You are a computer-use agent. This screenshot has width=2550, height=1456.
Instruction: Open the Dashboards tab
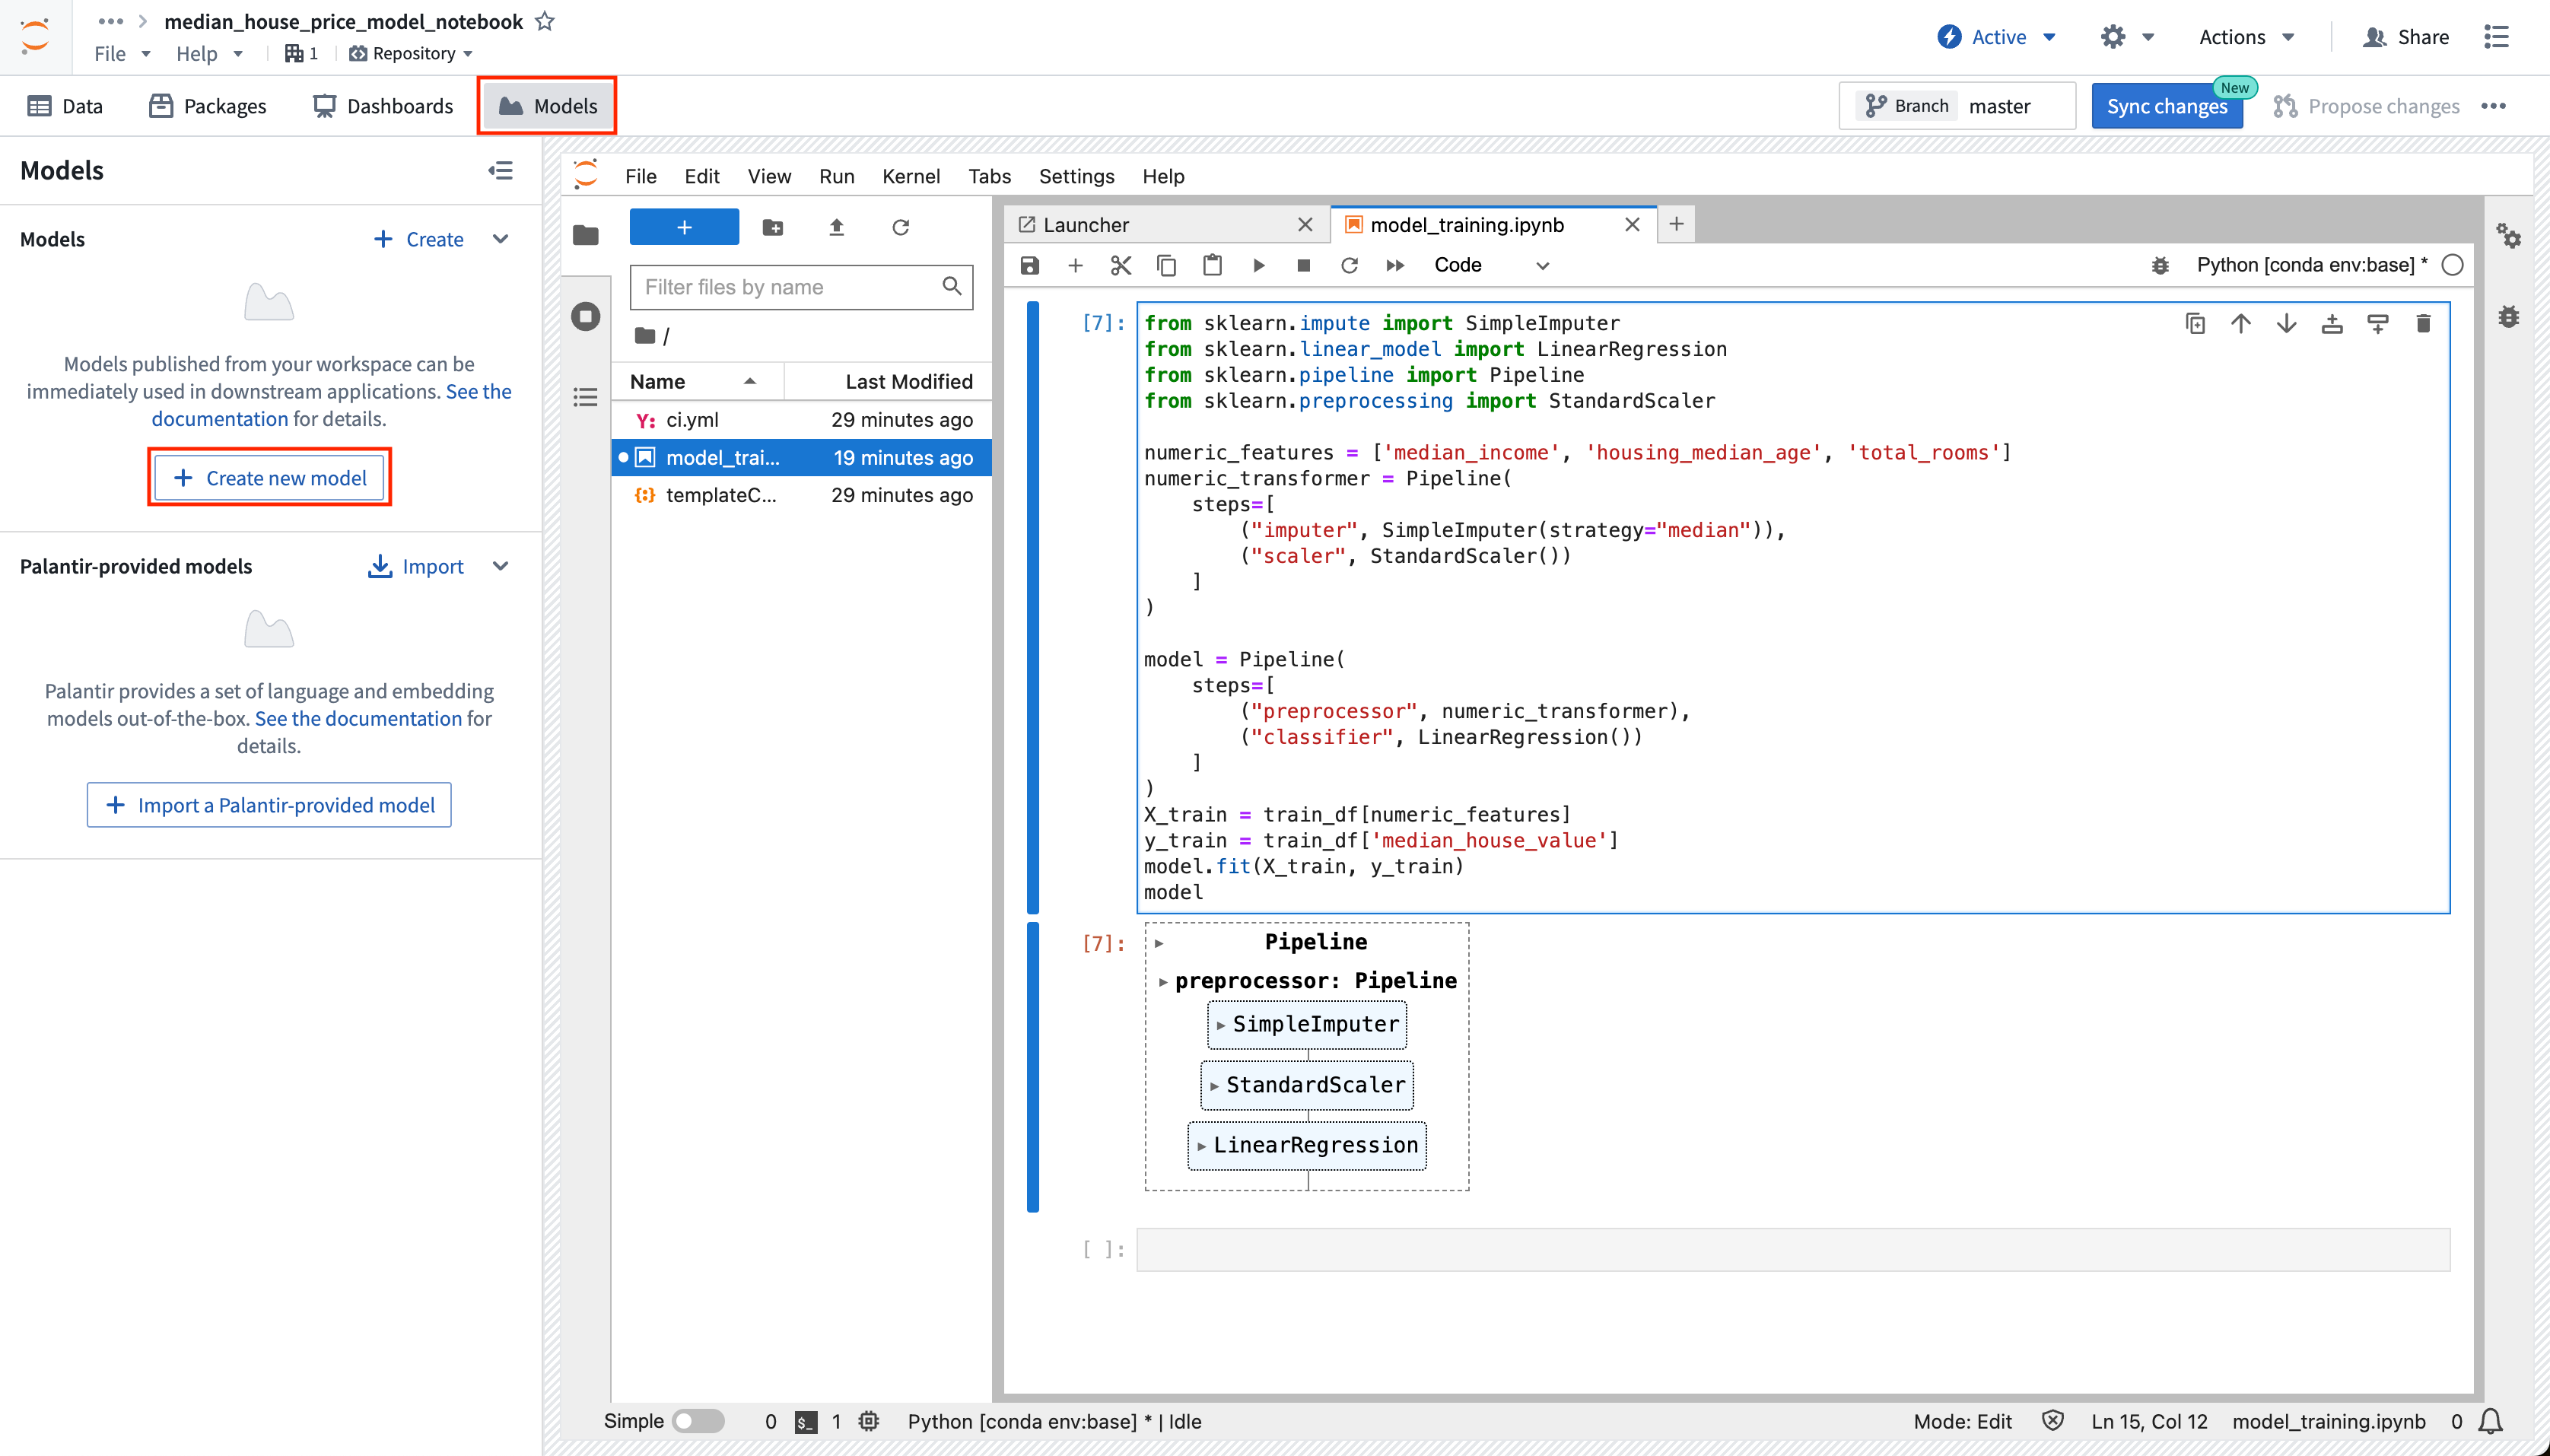[x=383, y=106]
